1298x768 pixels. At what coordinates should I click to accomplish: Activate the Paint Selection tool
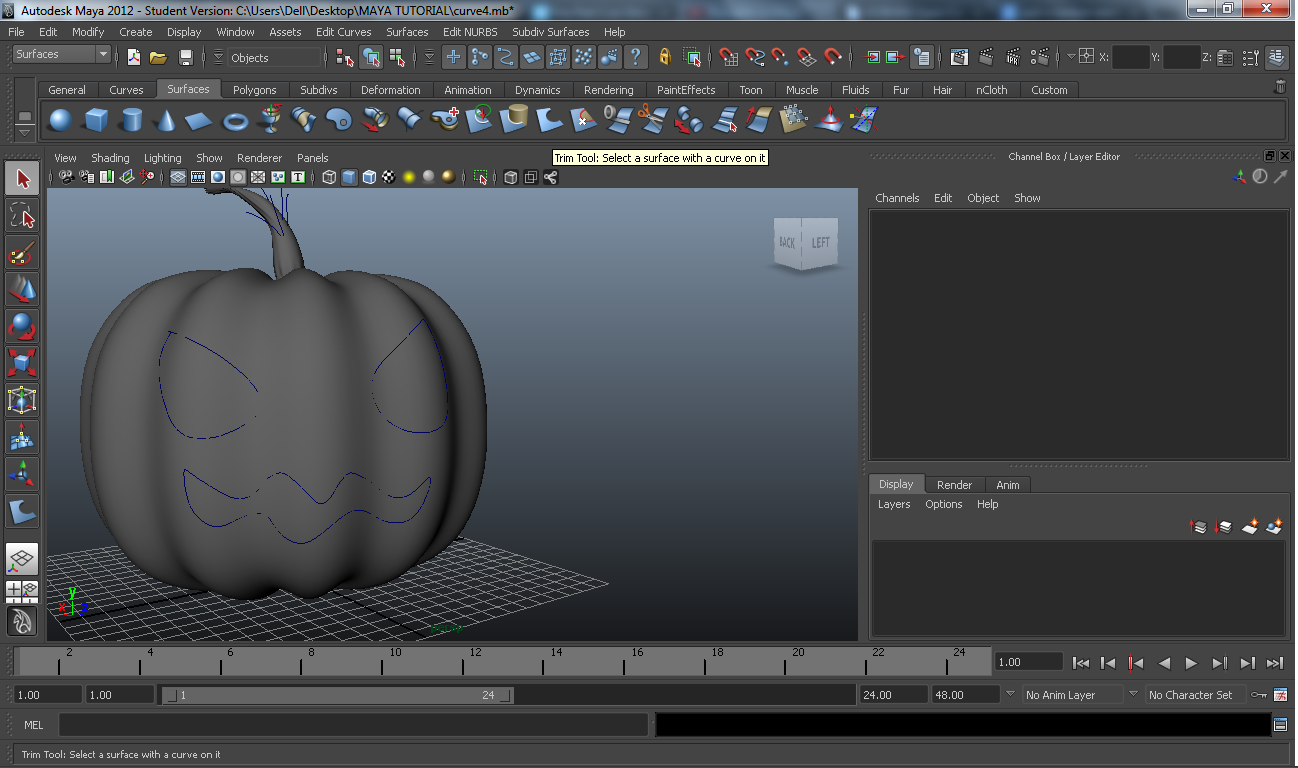[x=22, y=253]
